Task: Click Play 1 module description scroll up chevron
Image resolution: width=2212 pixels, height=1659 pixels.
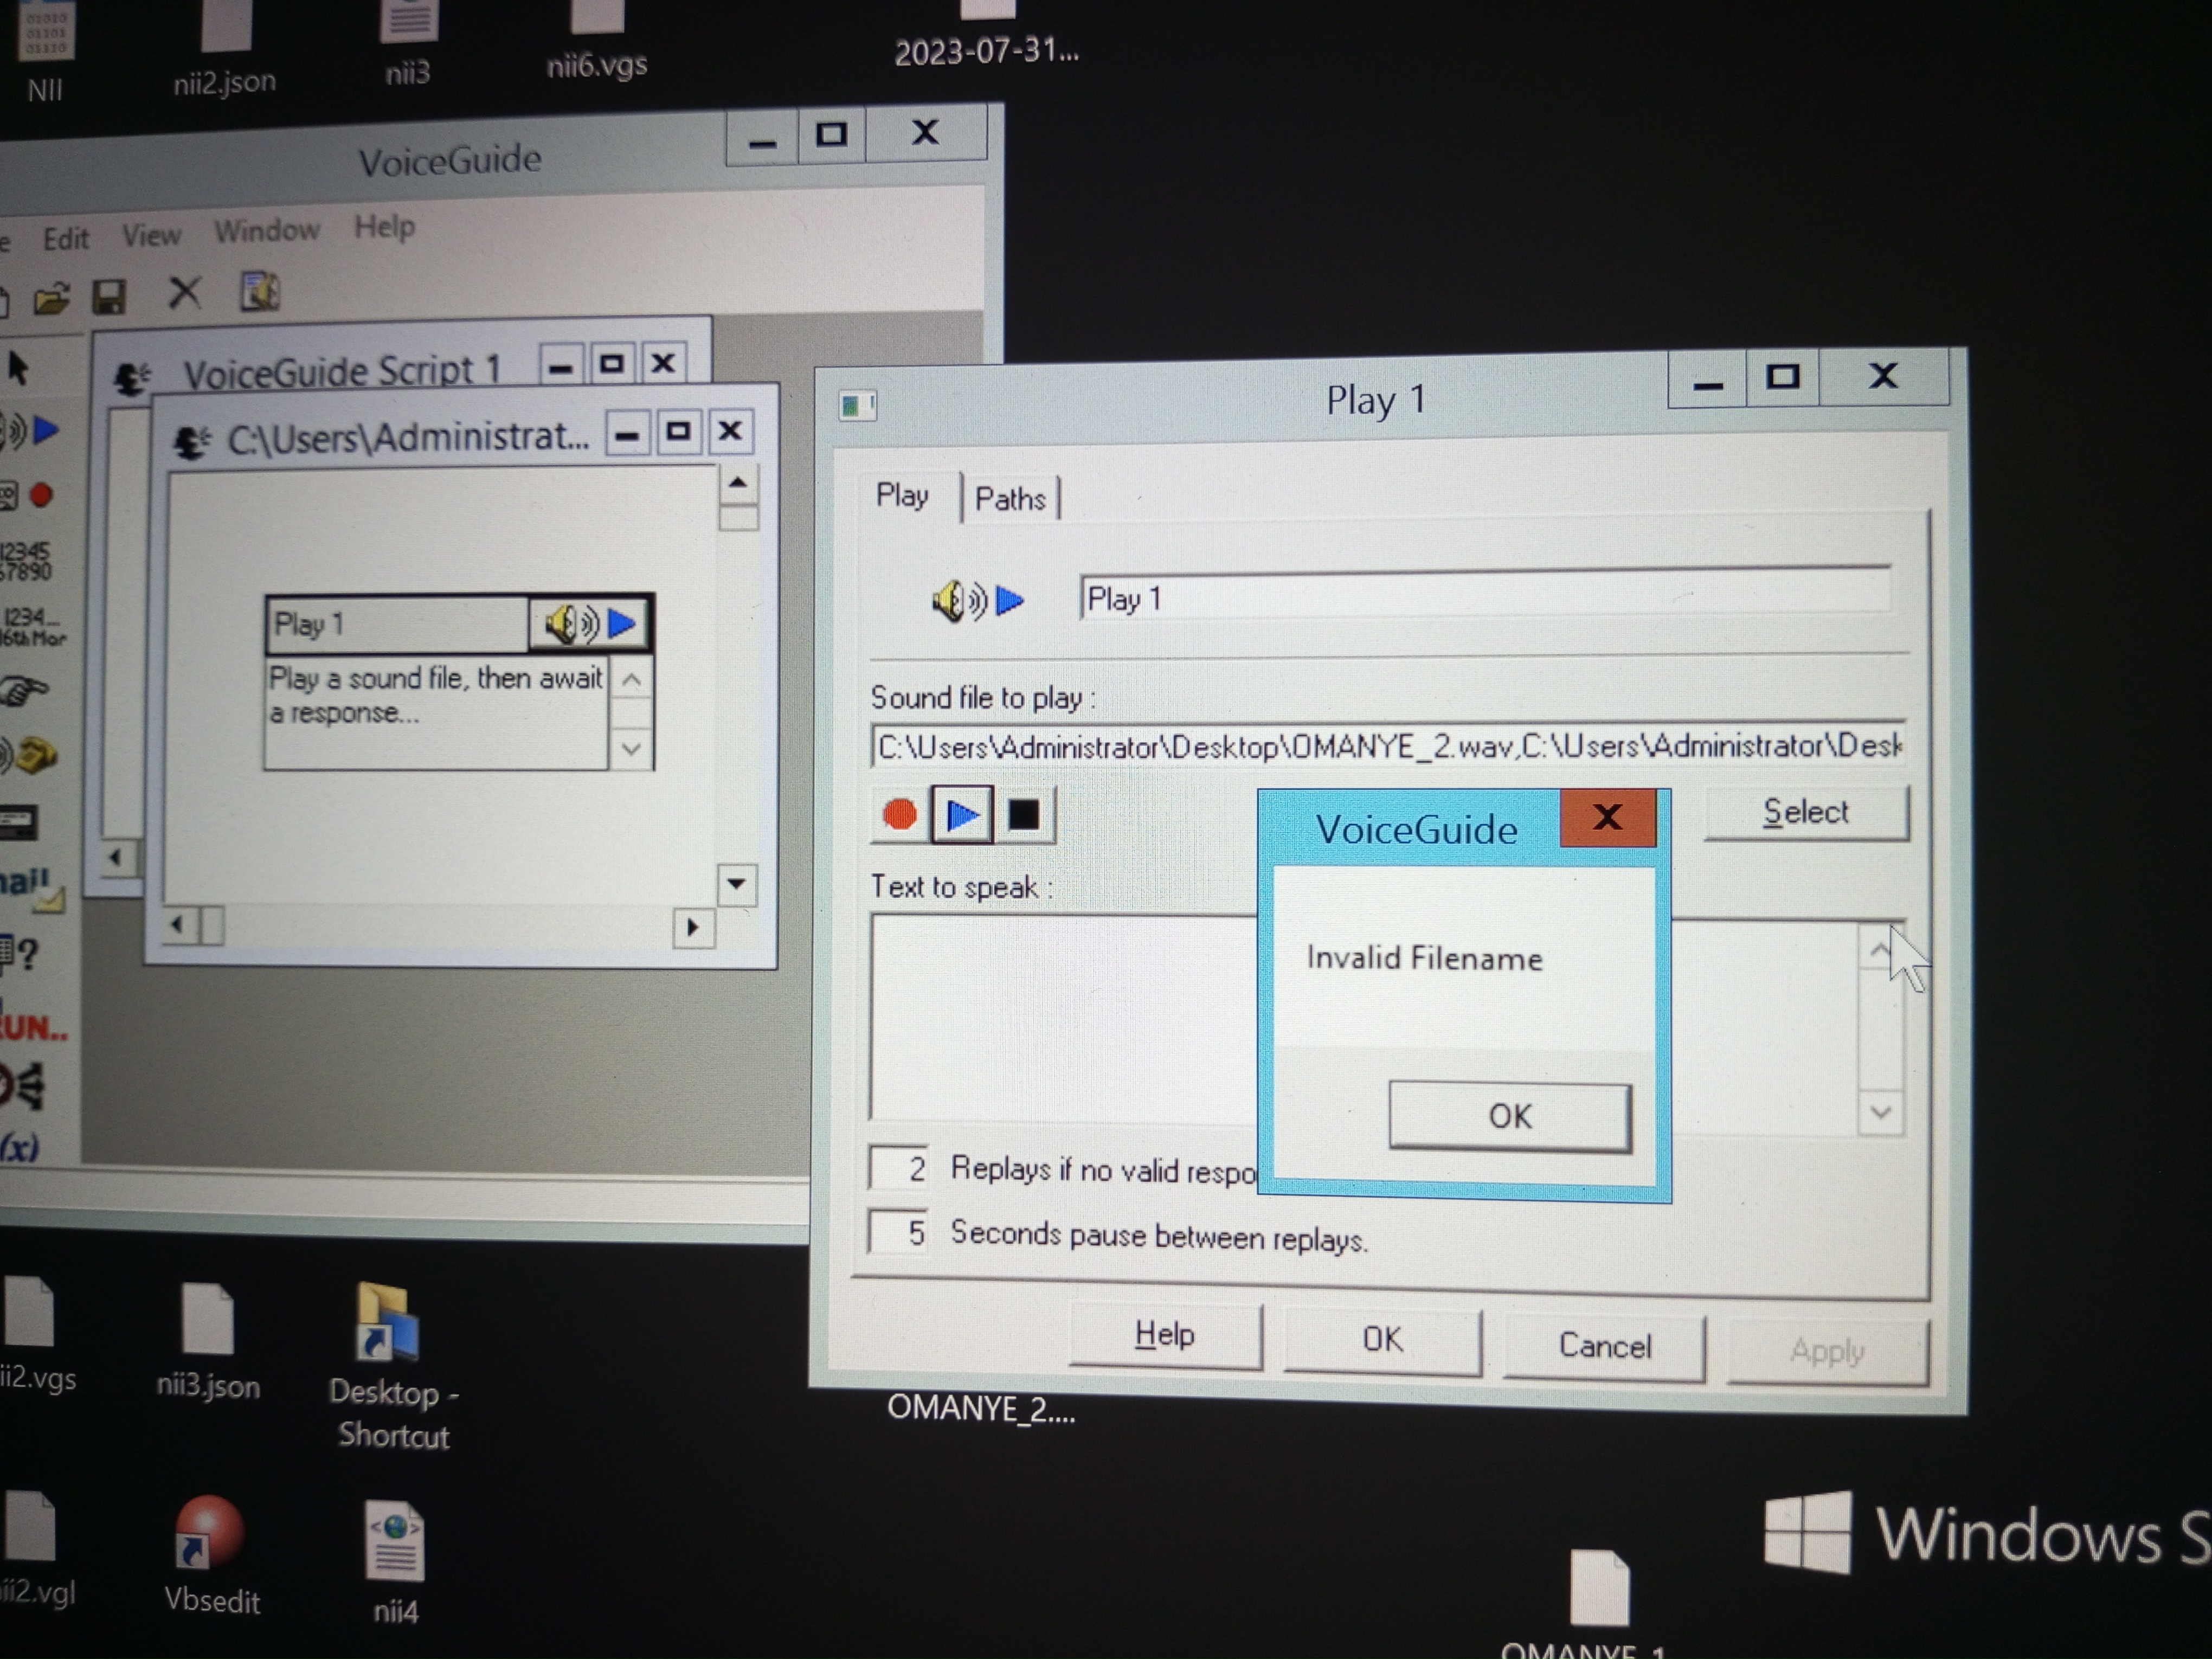Action: coord(631,681)
